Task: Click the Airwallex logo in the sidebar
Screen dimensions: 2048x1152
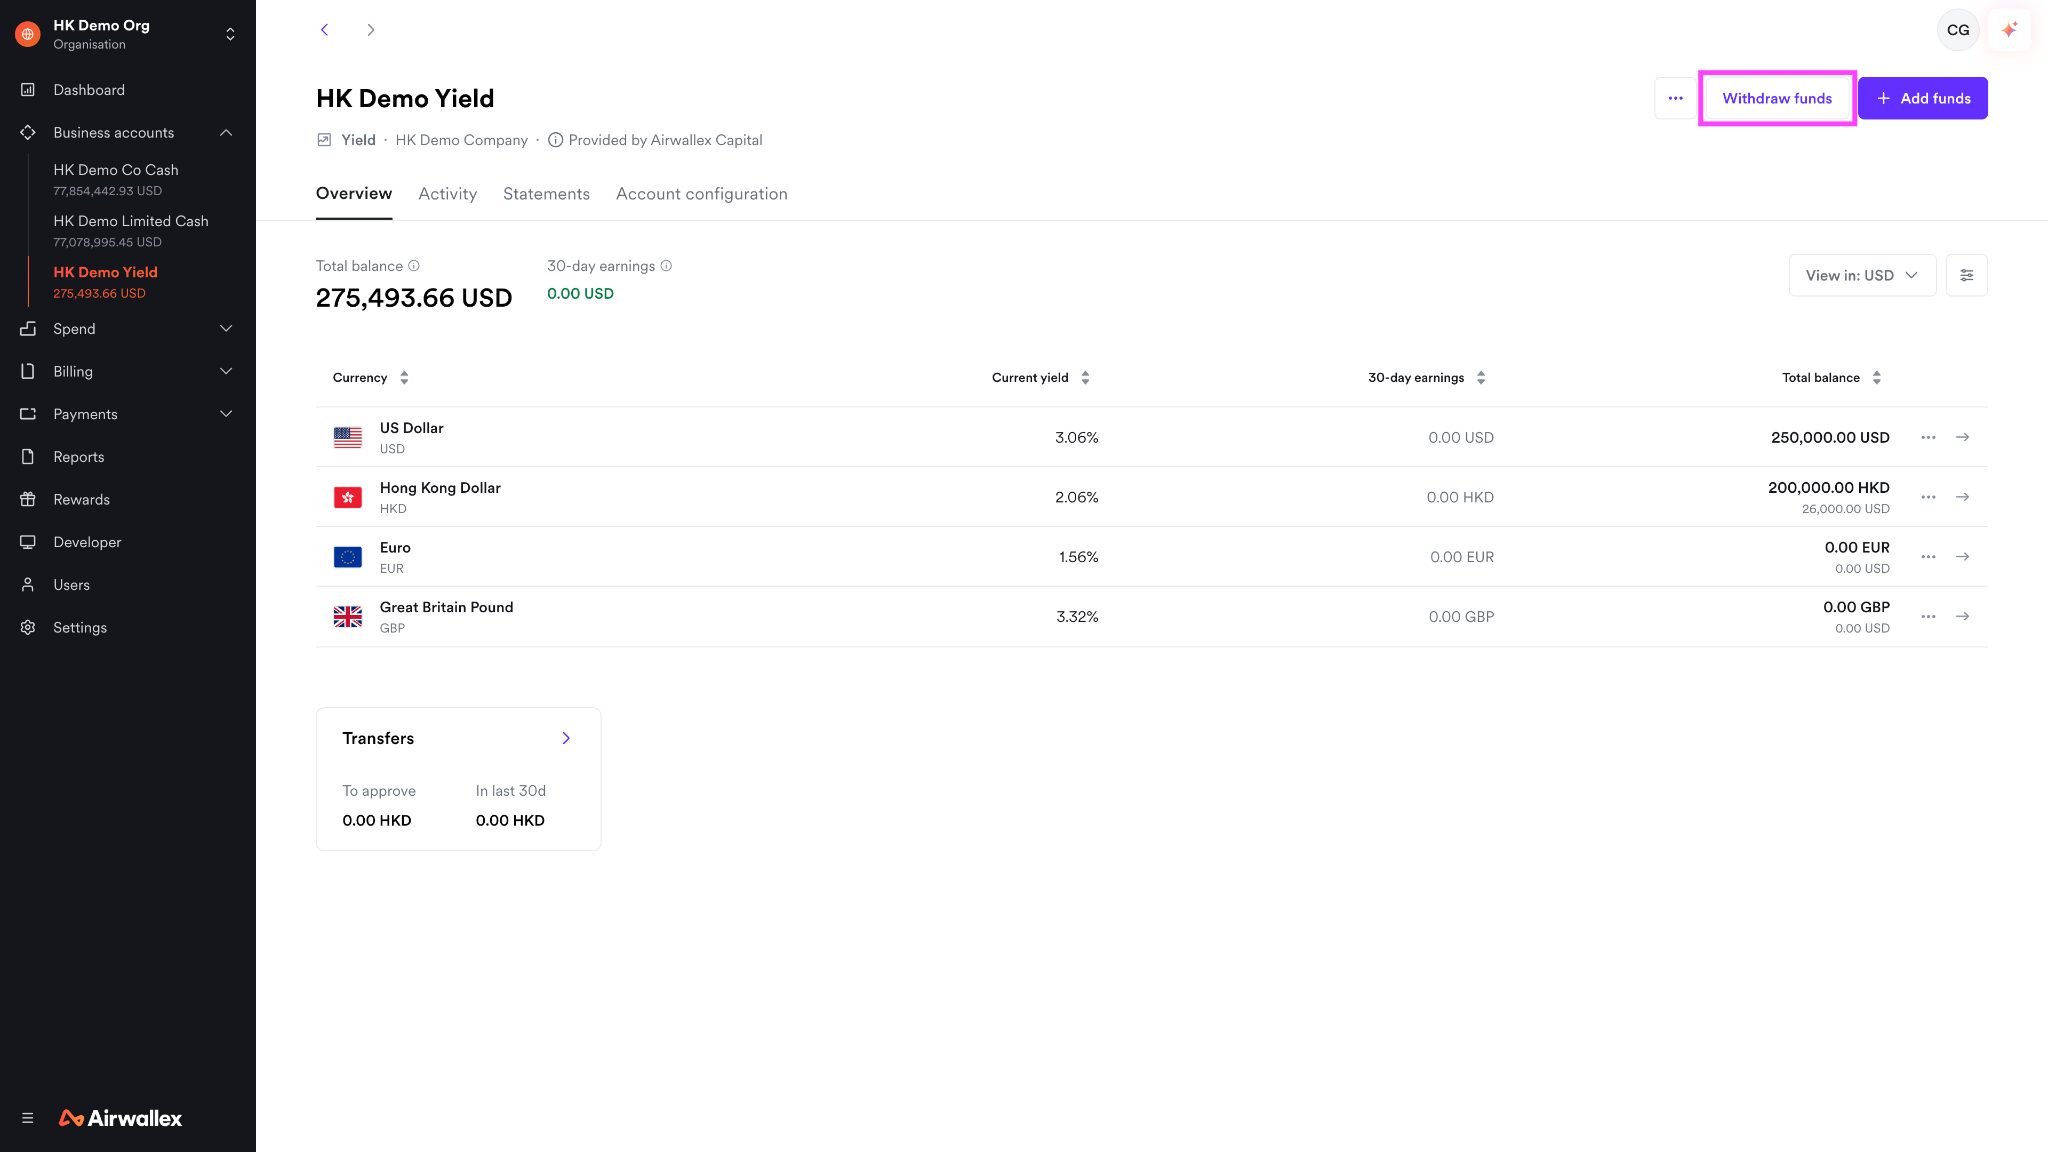Action: click(x=120, y=1118)
